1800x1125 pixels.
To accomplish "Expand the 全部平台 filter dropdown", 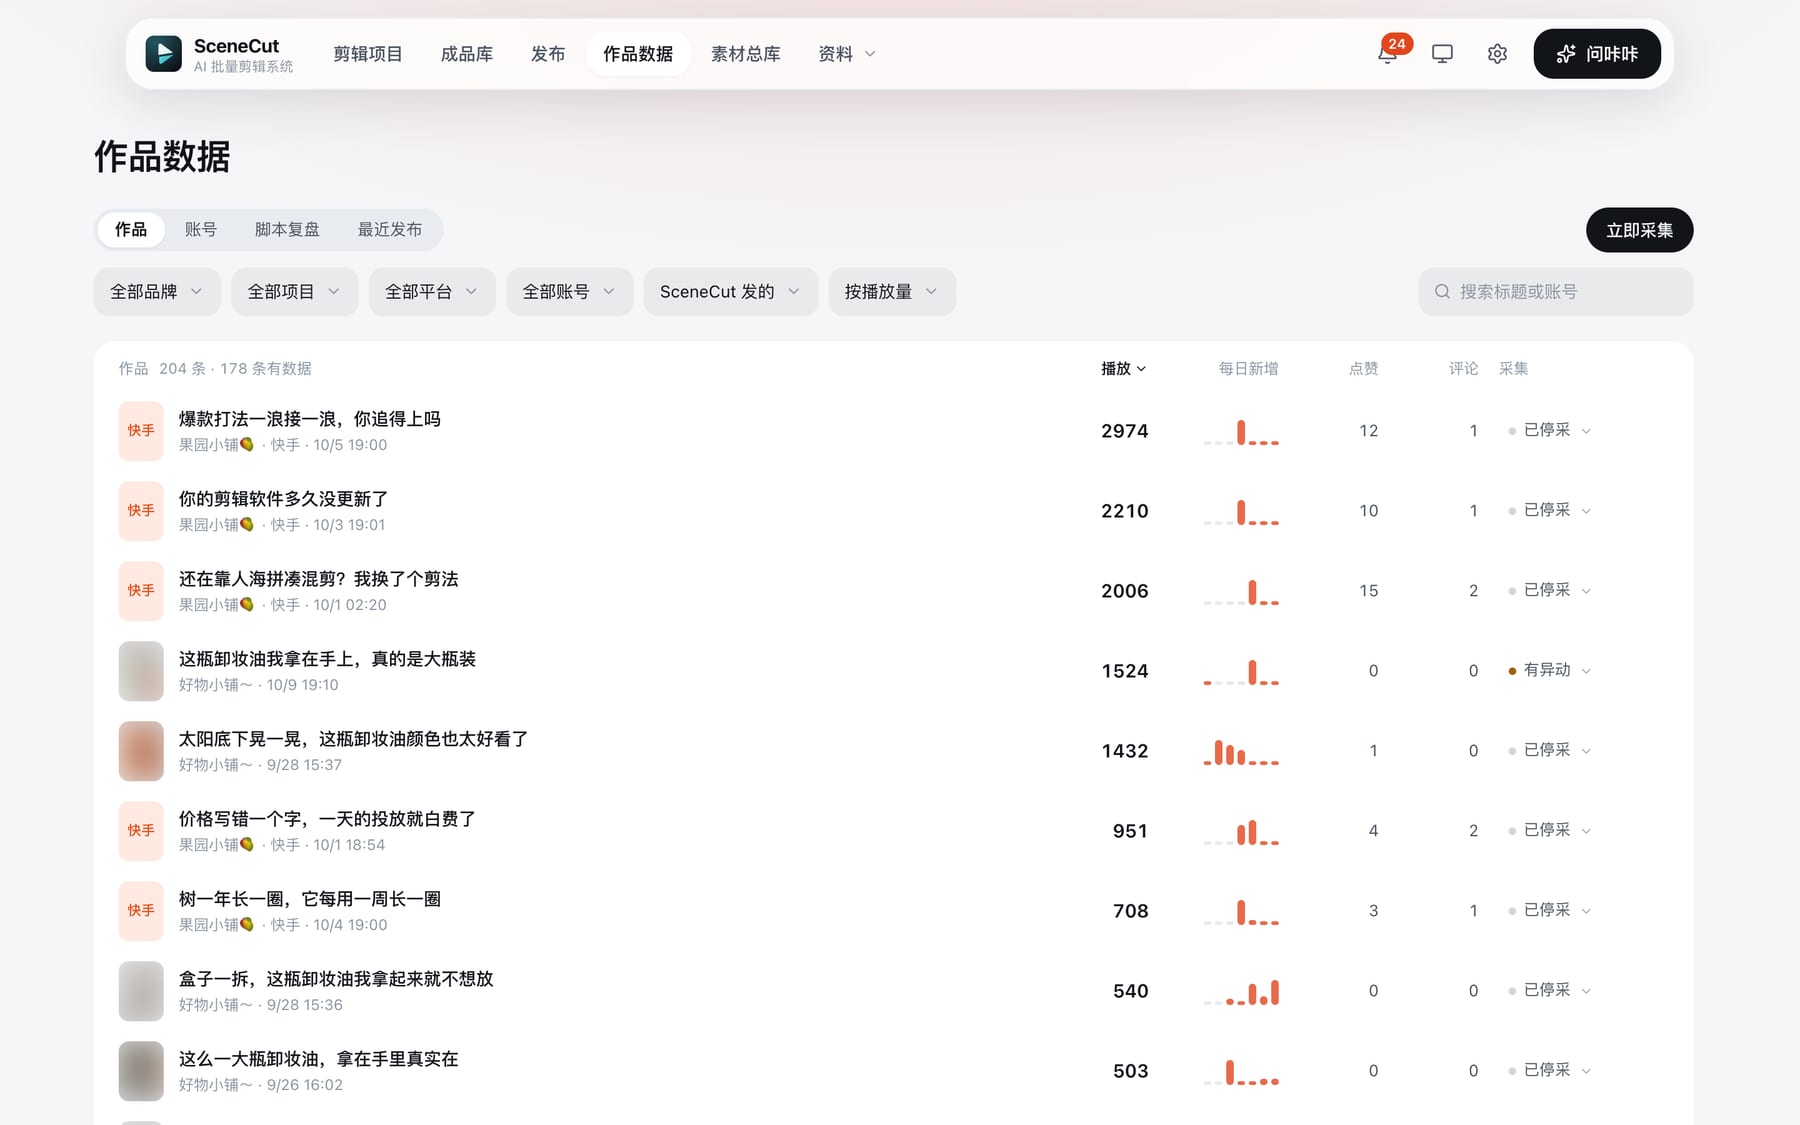I will tap(432, 292).
